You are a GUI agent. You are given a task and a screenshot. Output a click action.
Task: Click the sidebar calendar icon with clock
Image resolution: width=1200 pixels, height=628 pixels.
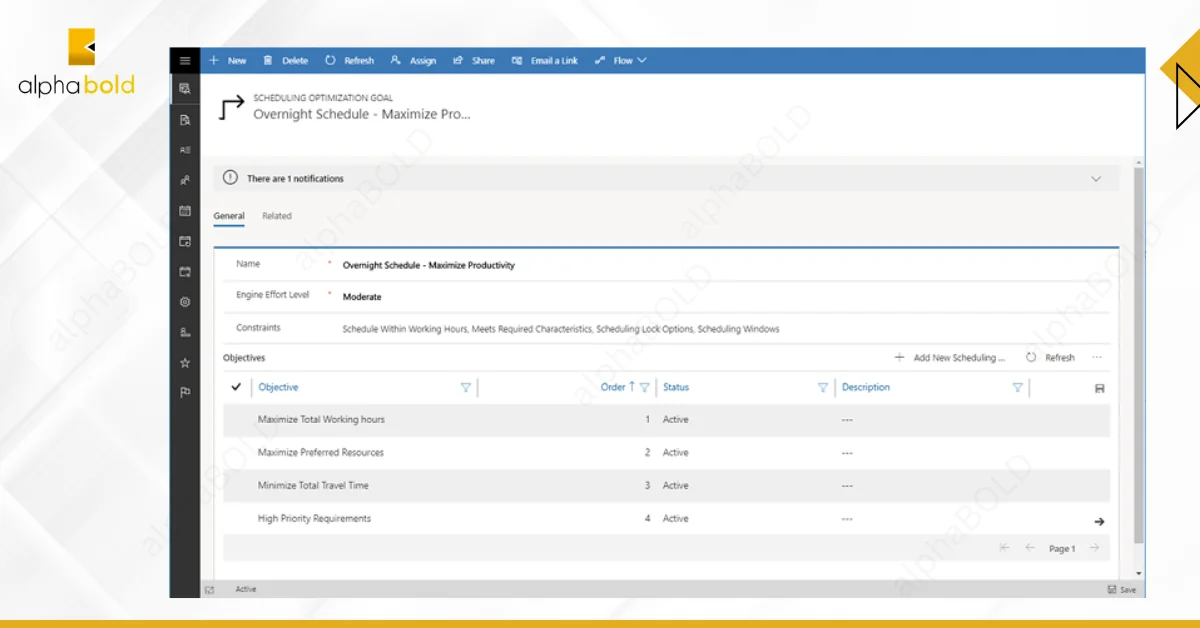(x=184, y=241)
